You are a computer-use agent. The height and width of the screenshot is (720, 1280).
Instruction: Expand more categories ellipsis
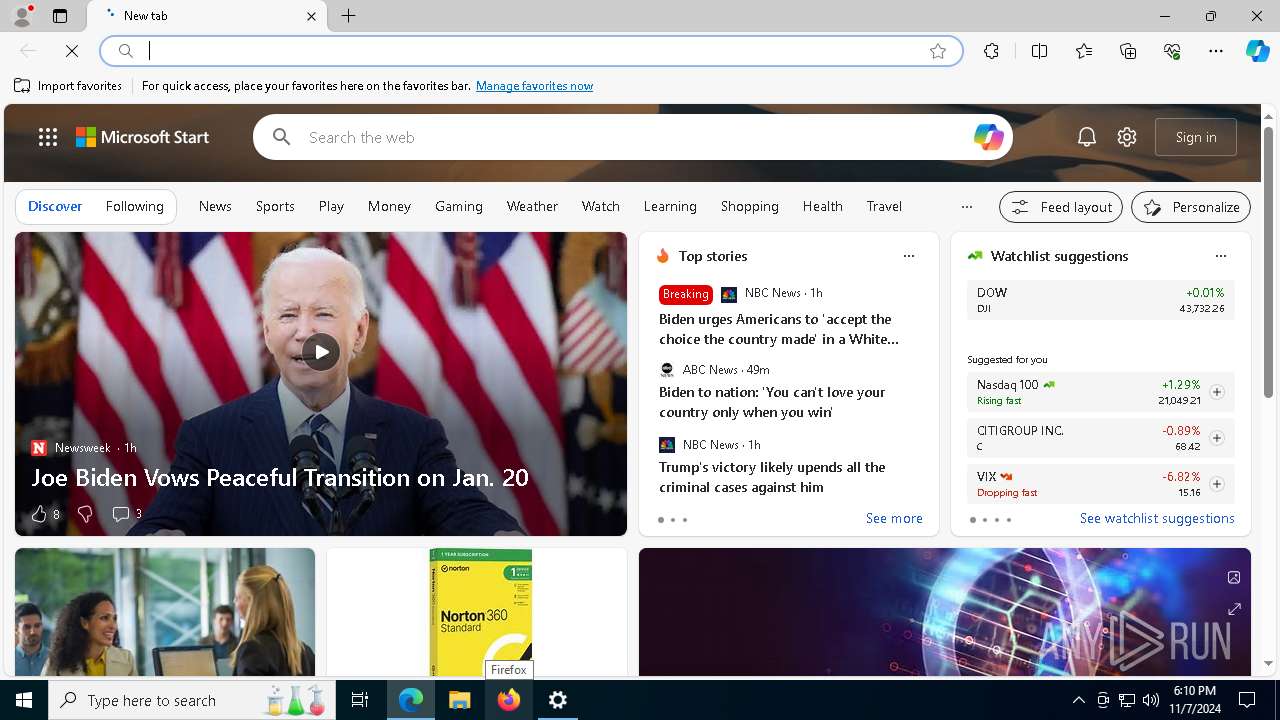coord(966,207)
